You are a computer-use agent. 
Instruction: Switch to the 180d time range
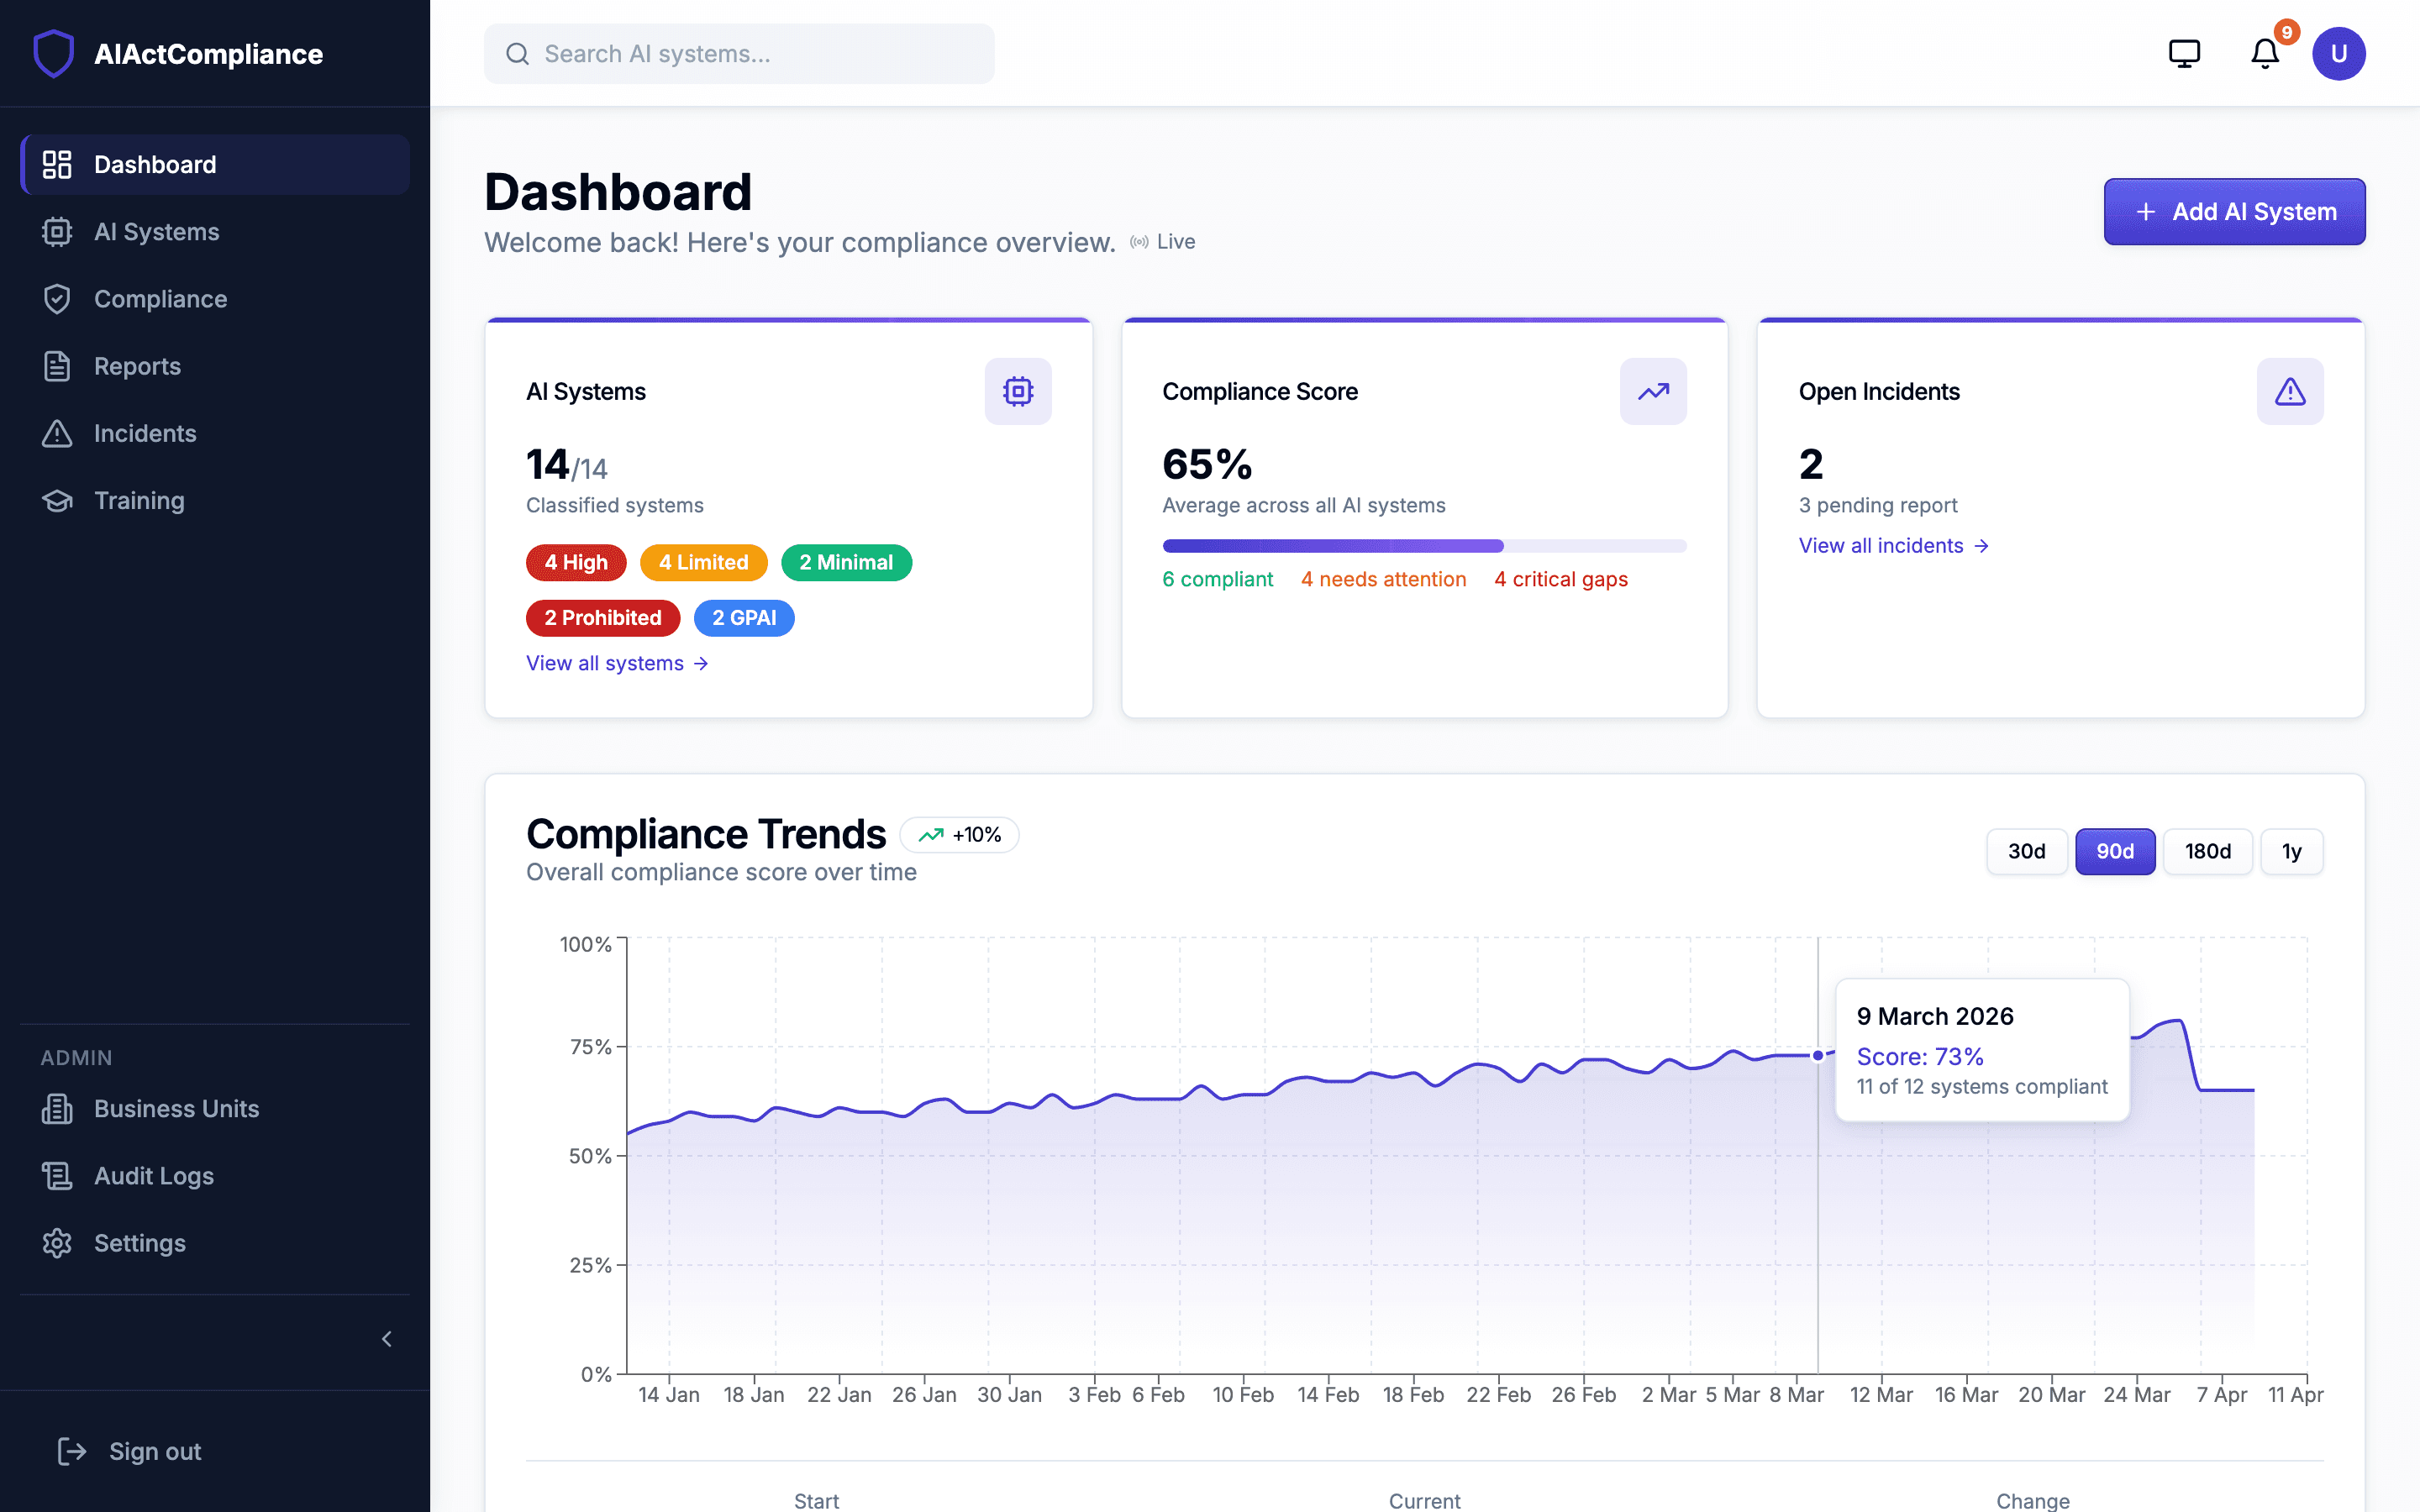click(2209, 851)
